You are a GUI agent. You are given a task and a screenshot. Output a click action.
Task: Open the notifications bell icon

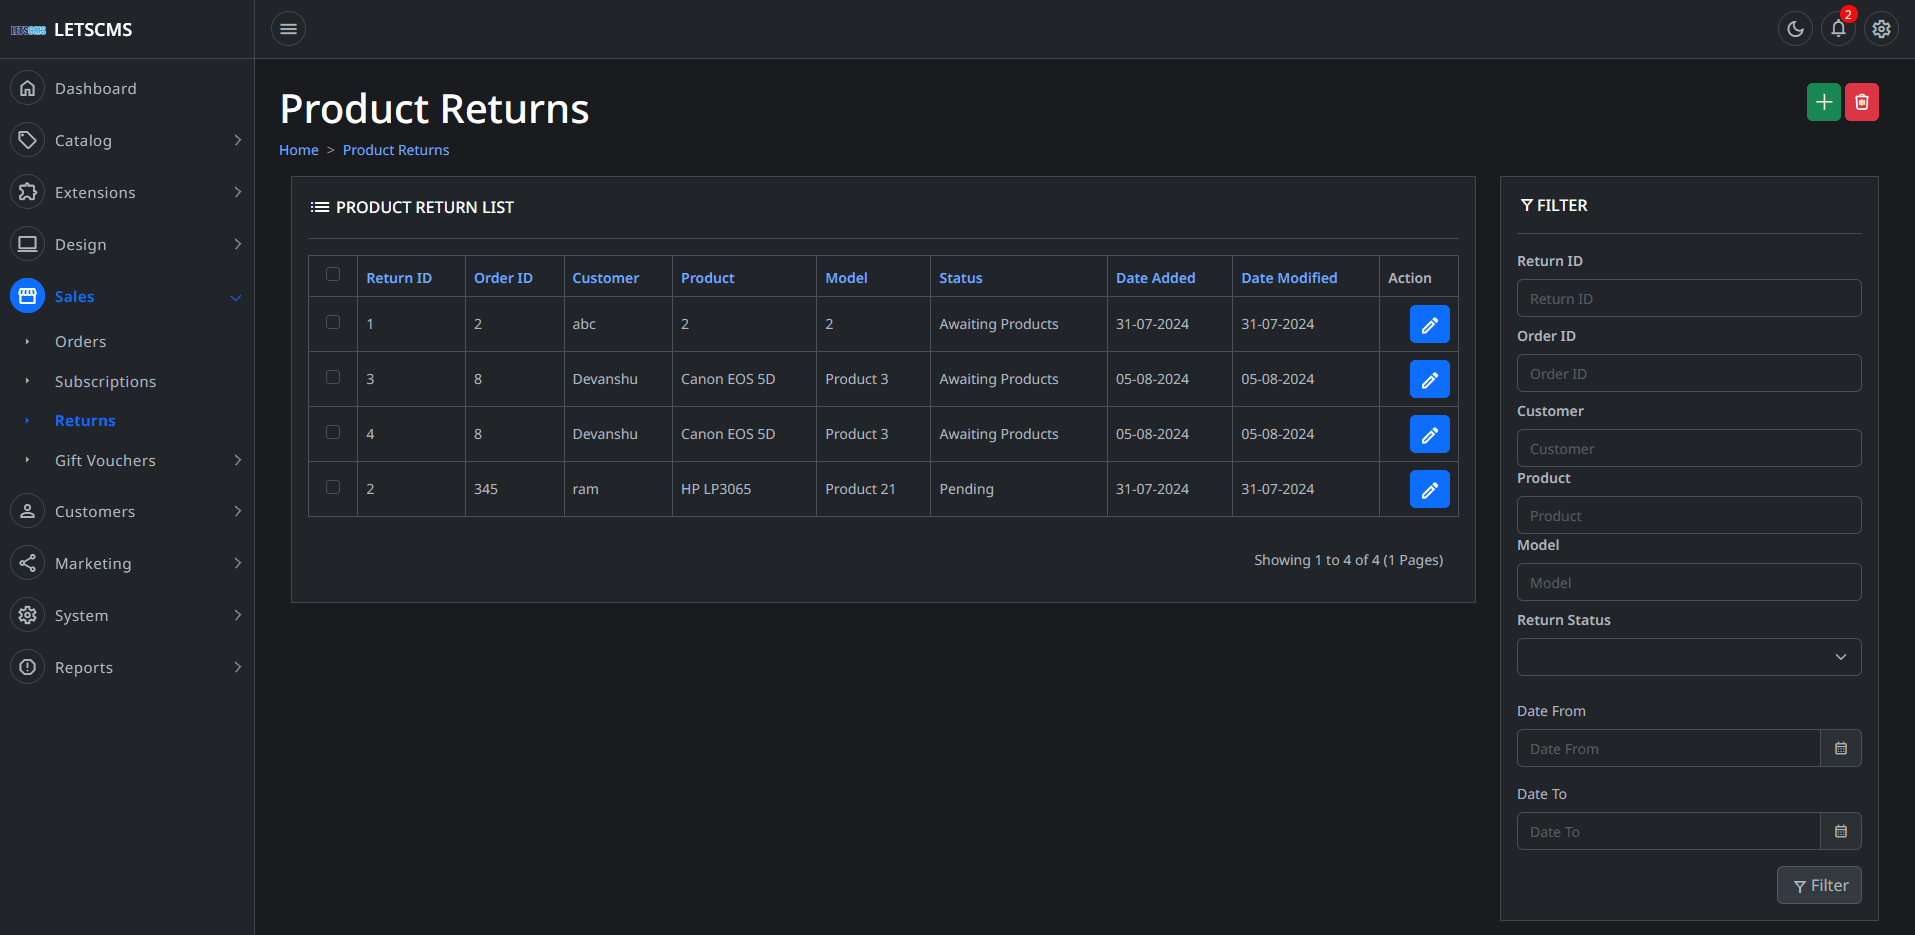coord(1838,29)
